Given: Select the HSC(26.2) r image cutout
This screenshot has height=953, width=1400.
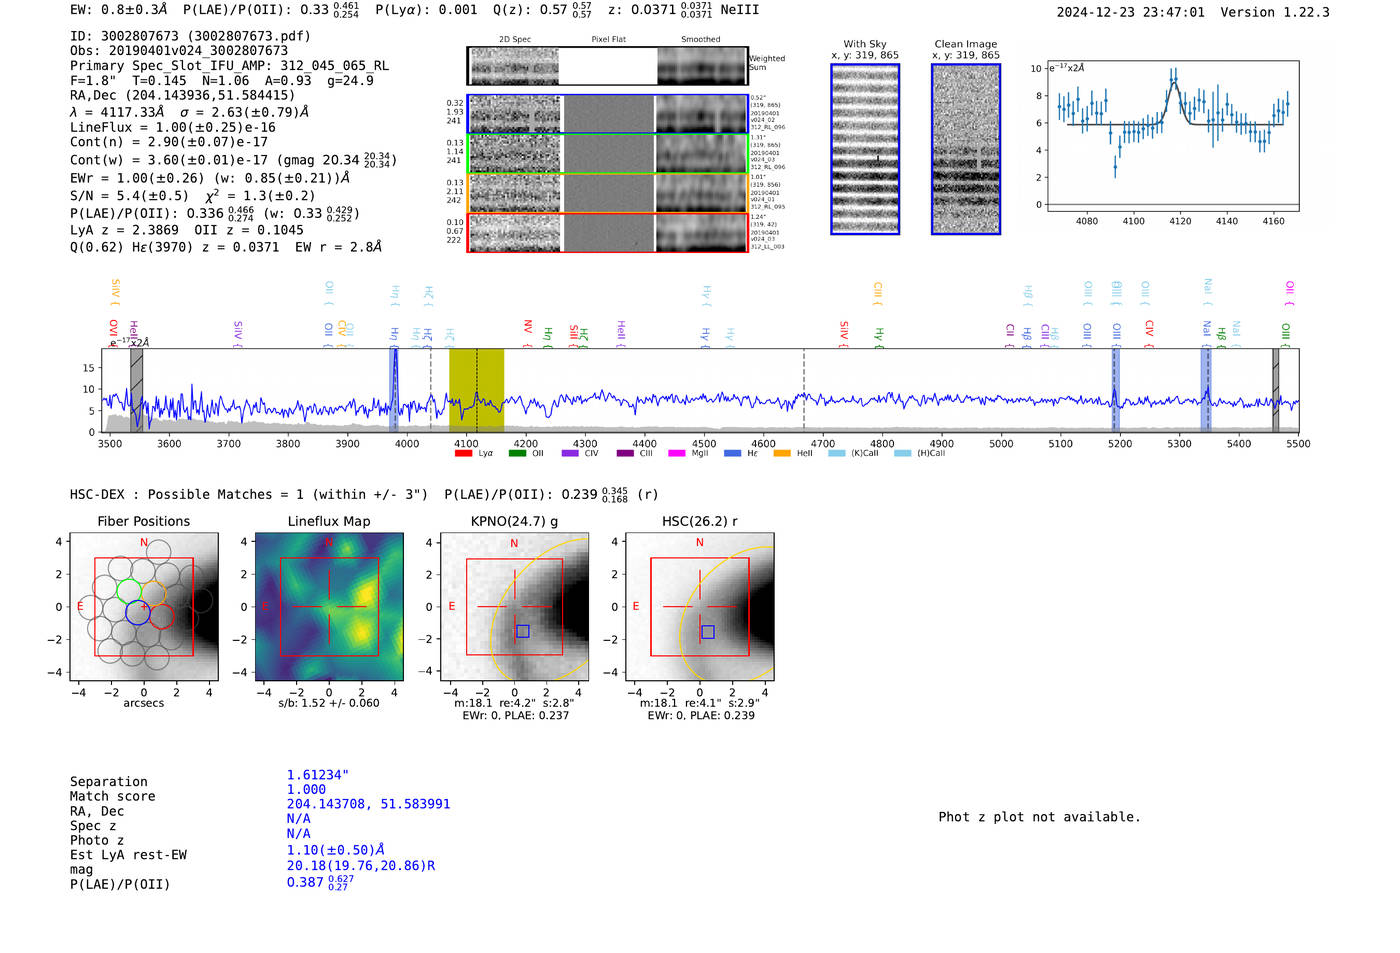Looking at the screenshot, I should (700, 606).
